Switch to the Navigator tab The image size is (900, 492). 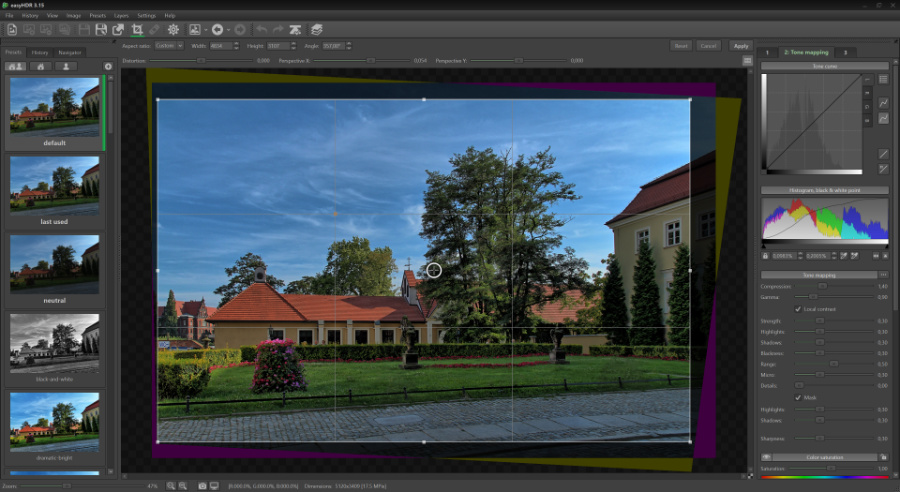(x=70, y=52)
